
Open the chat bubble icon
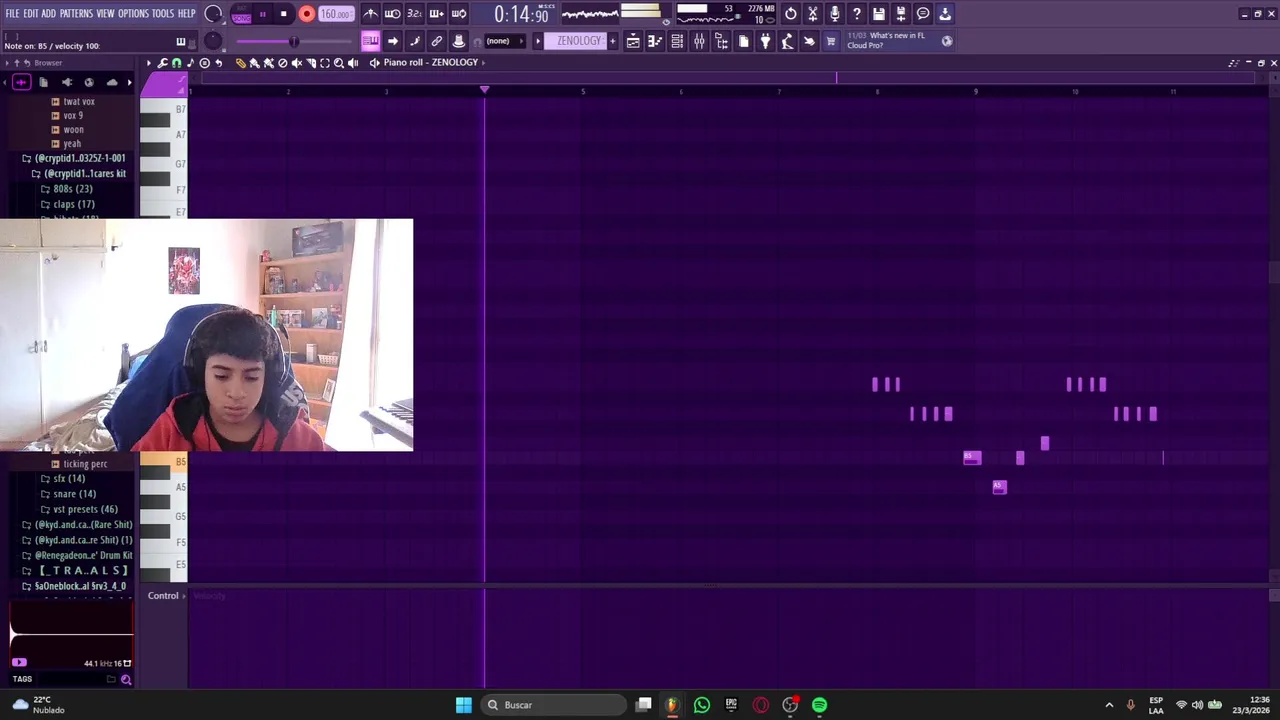click(923, 14)
